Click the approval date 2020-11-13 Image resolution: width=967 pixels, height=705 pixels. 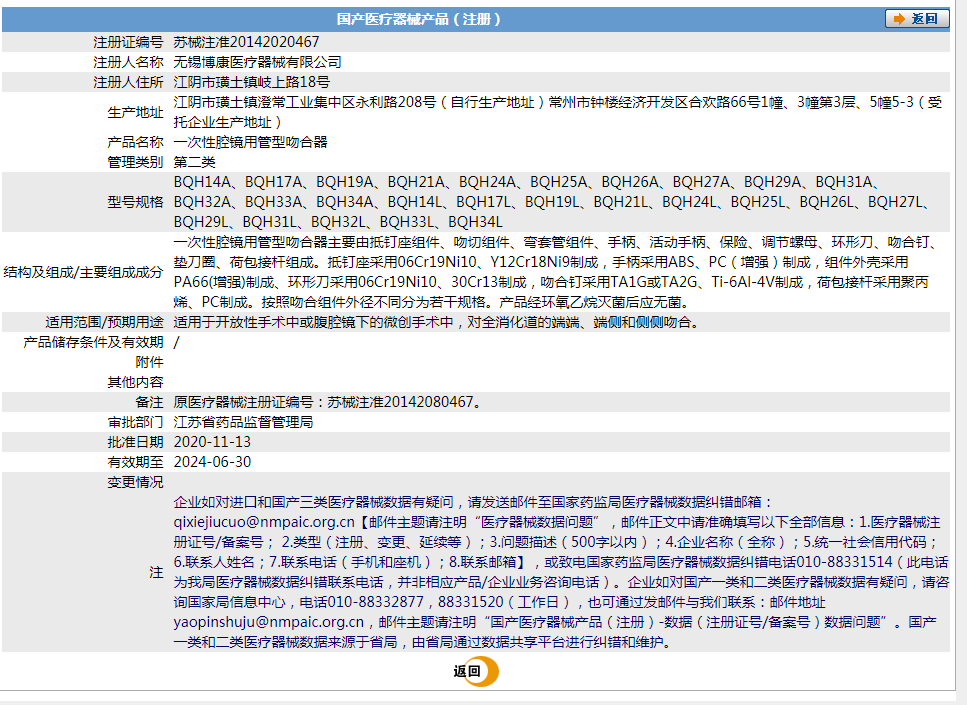(x=212, y=442)
